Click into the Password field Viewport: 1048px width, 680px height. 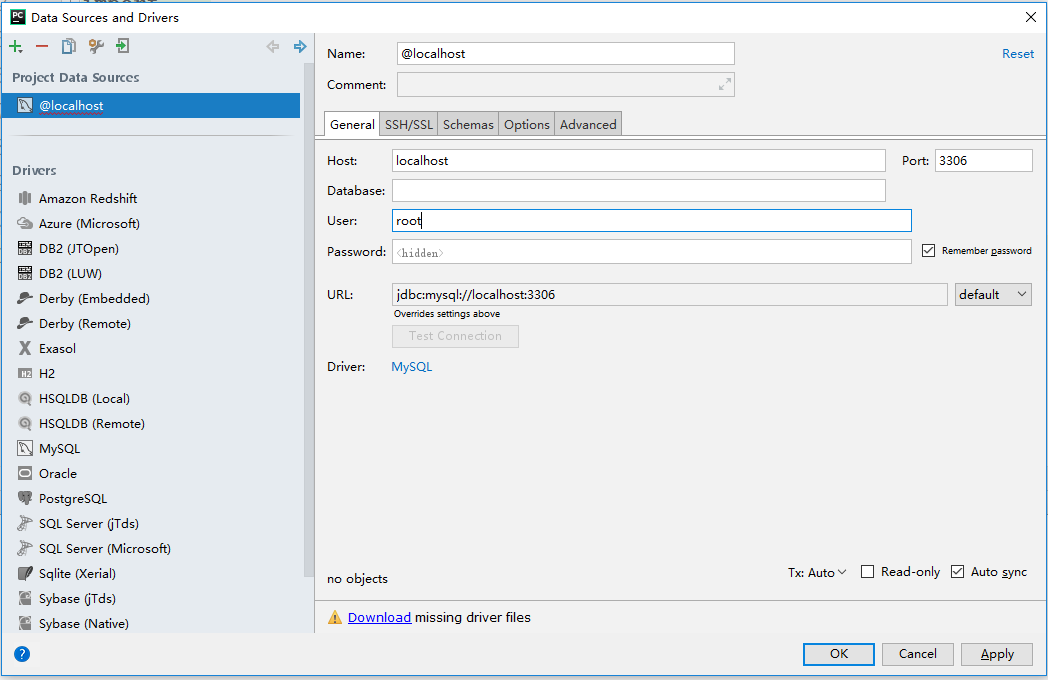[x=652, y=251]
